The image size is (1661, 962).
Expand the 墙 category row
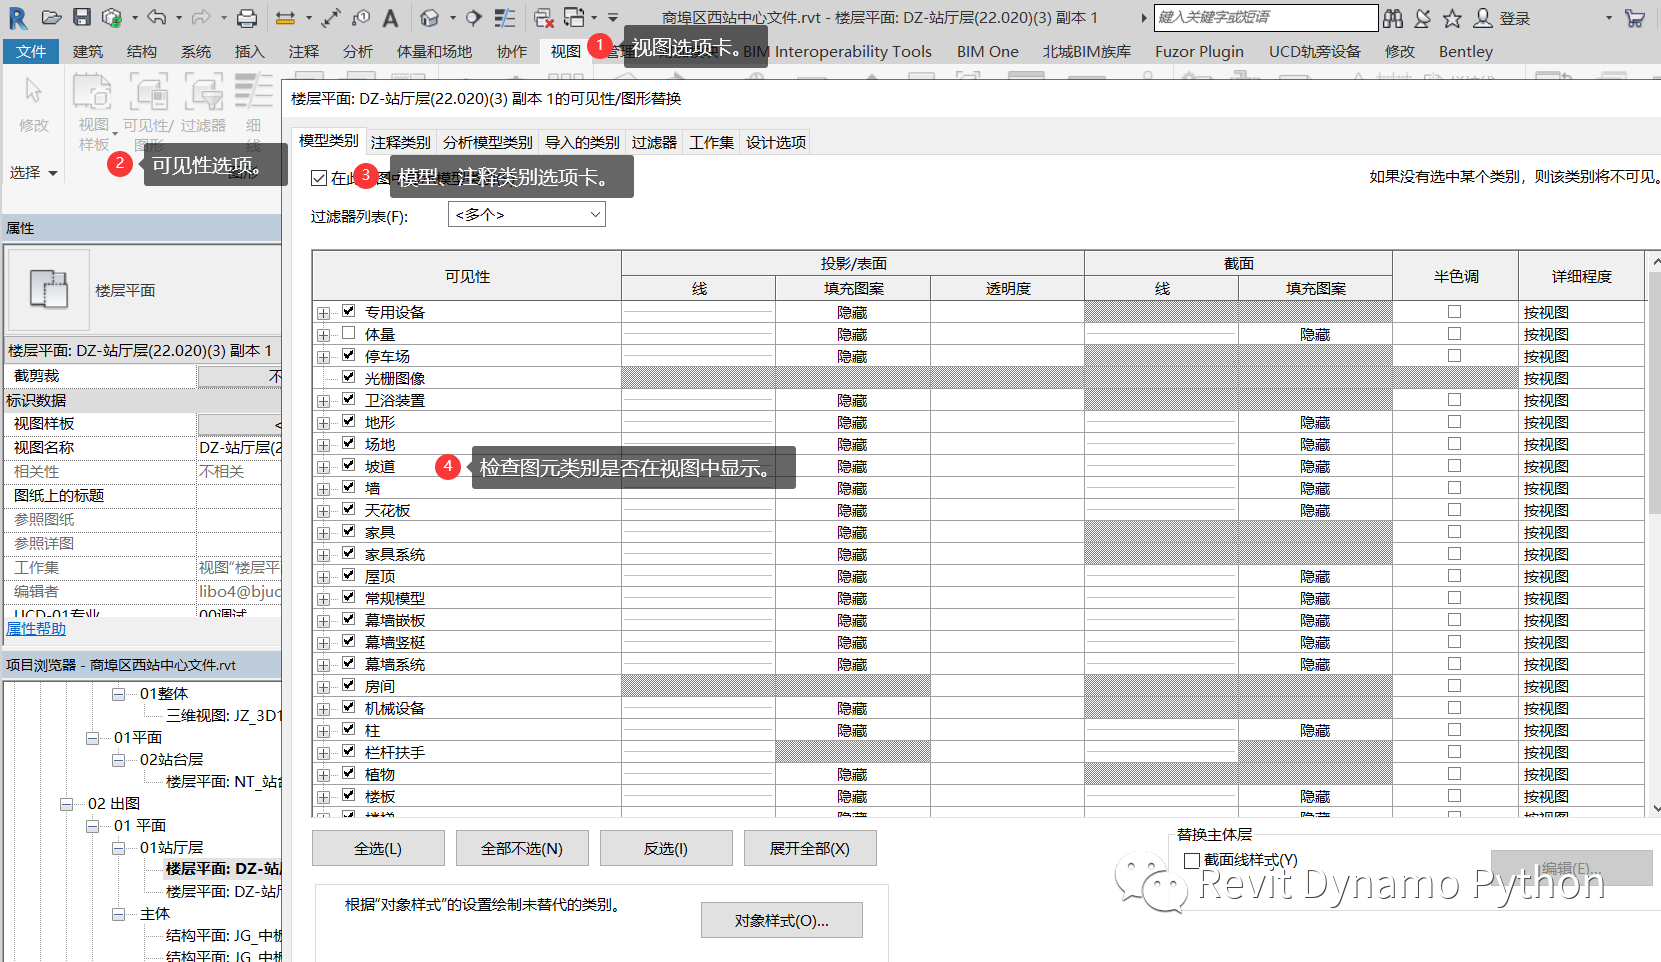pyautogui.click(x=323, y=489)
